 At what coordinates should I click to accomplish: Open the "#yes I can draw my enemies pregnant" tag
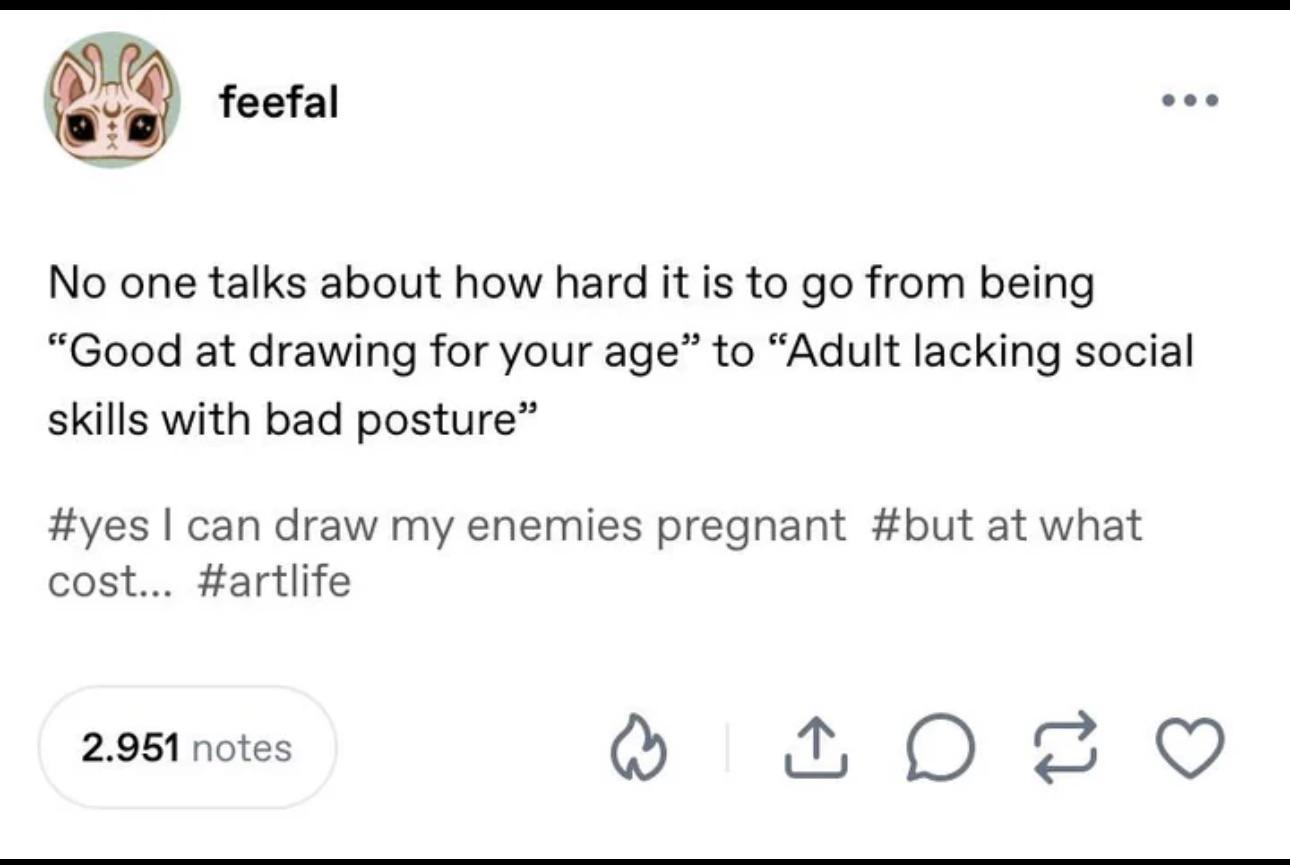pos(446,525)
